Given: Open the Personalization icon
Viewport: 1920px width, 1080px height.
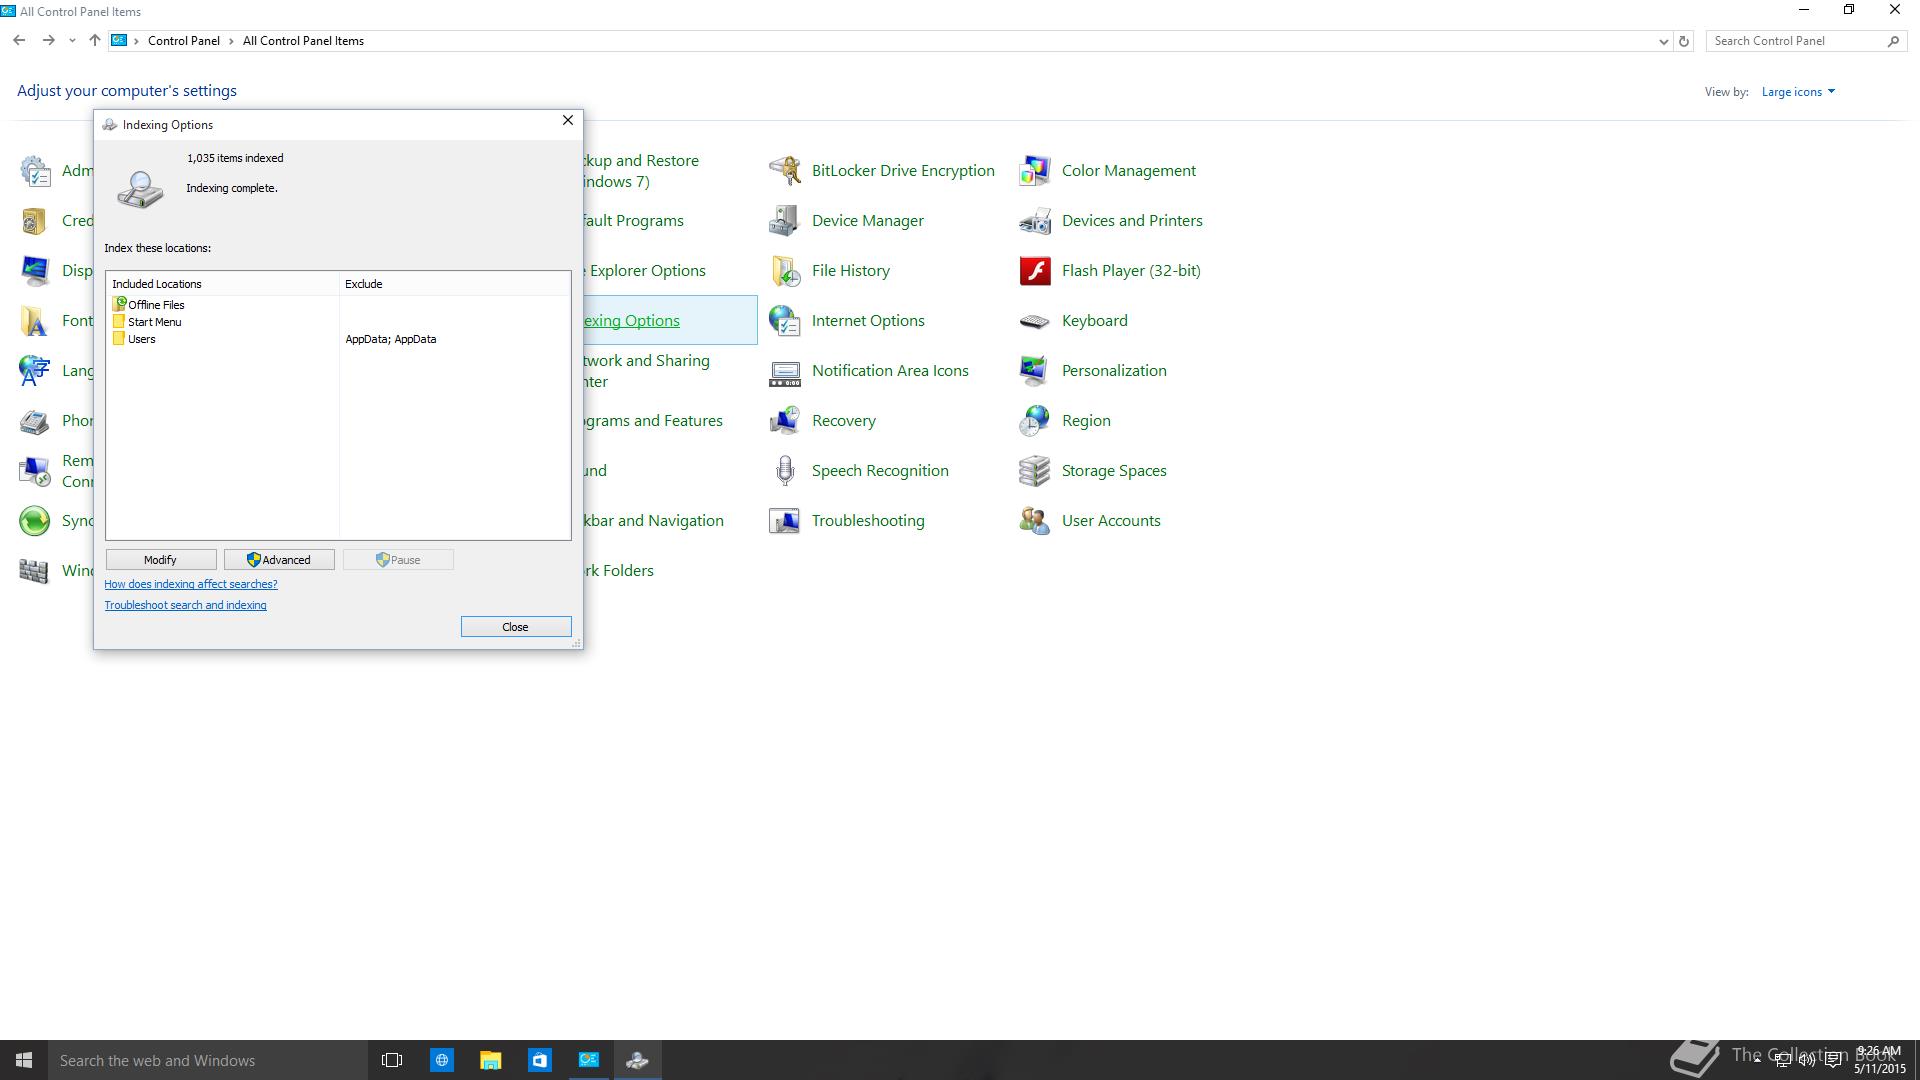Looking at the screenshot, I should [1035, 371].
